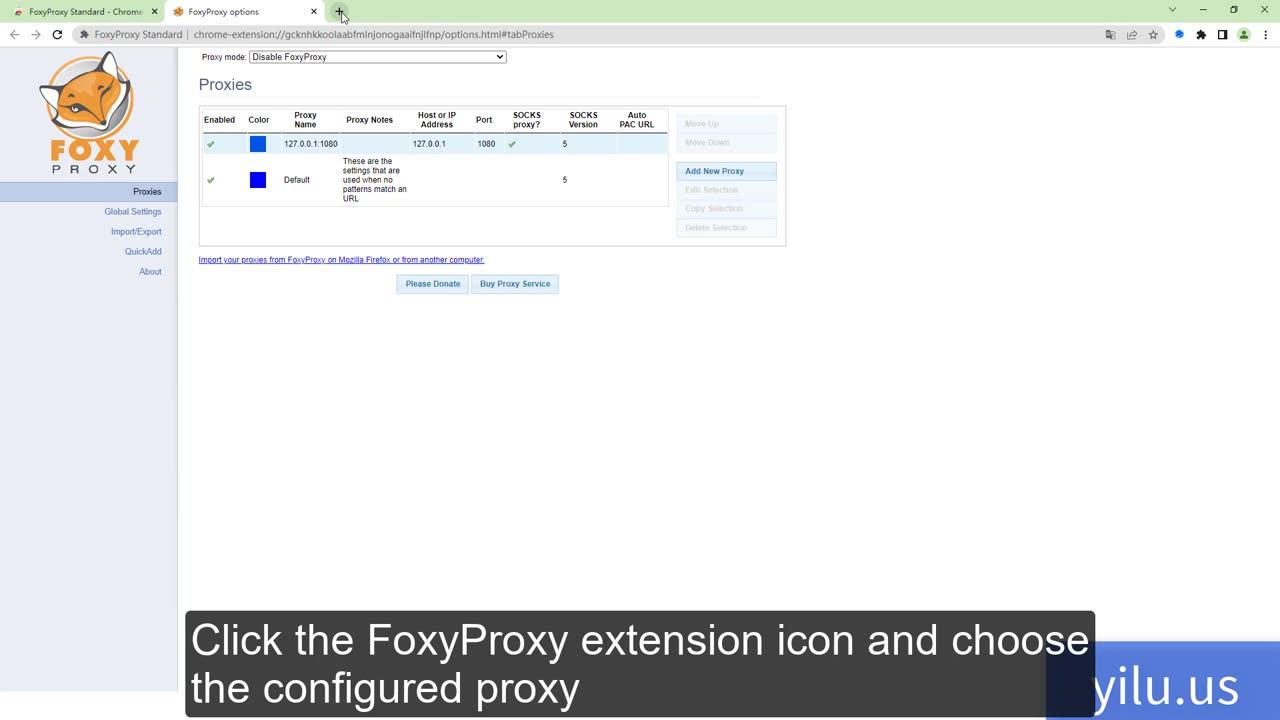Image resolution: width=1280 pixels, height=720 pixels.
Task: Click SOCKS Version 5 in 127.0.0.1:1080 row
Action: pyautogui.click(x=564, y=144)
